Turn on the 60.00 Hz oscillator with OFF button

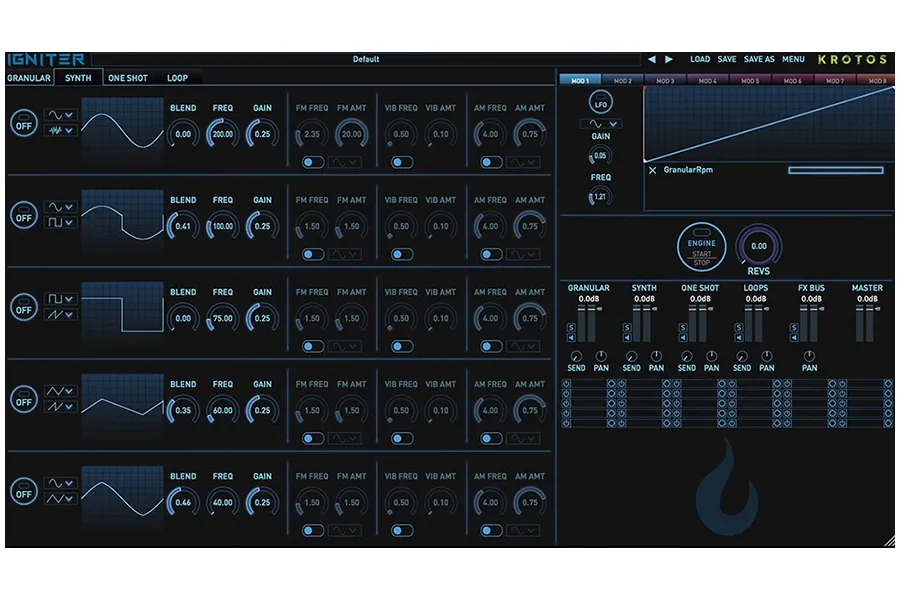click(x=24, y=399)
